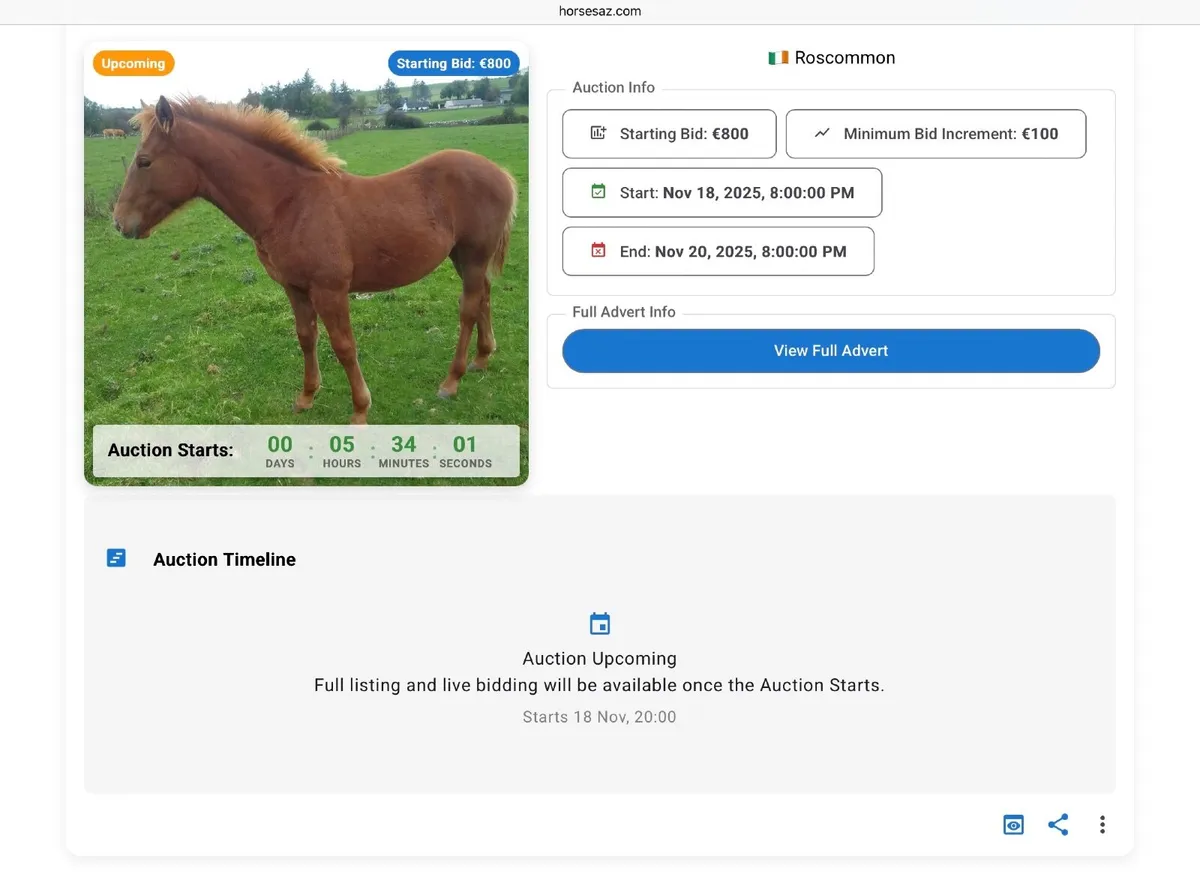Open the End: Nov 20 date field
1200x881 pixels.
click(717, 251)
